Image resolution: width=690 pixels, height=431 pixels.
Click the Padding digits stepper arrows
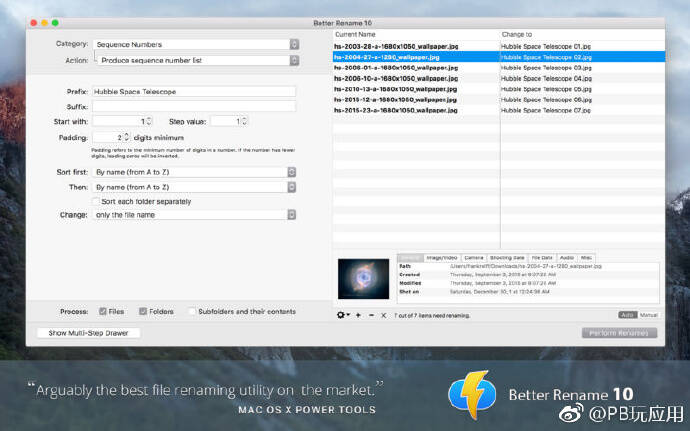(x=127, y=137)
